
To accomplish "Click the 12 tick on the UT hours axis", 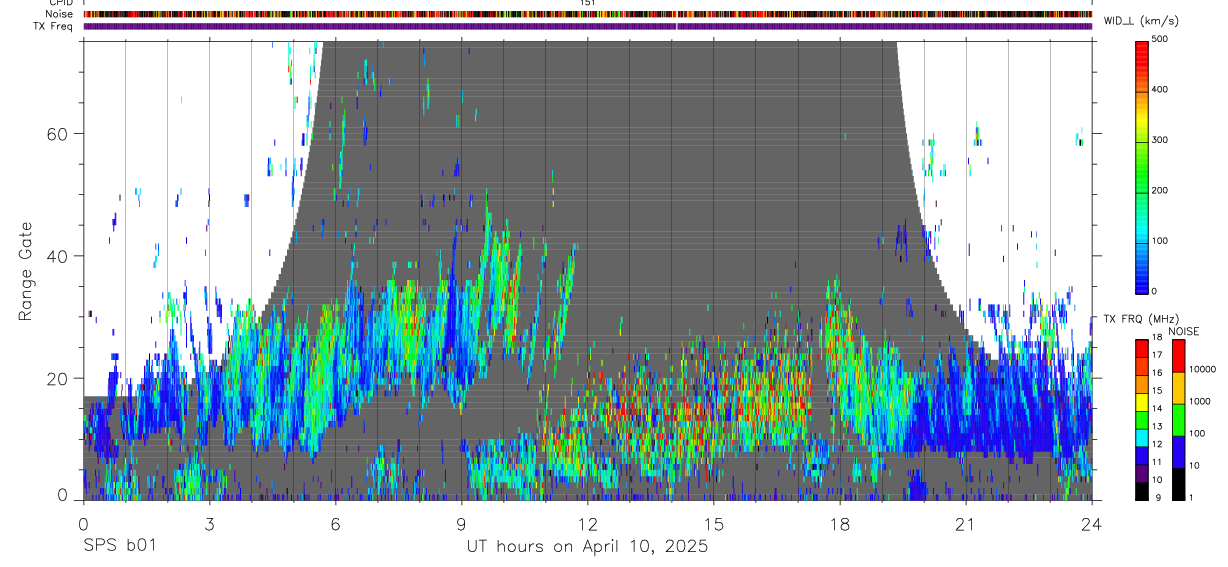I will coord(587,524).
